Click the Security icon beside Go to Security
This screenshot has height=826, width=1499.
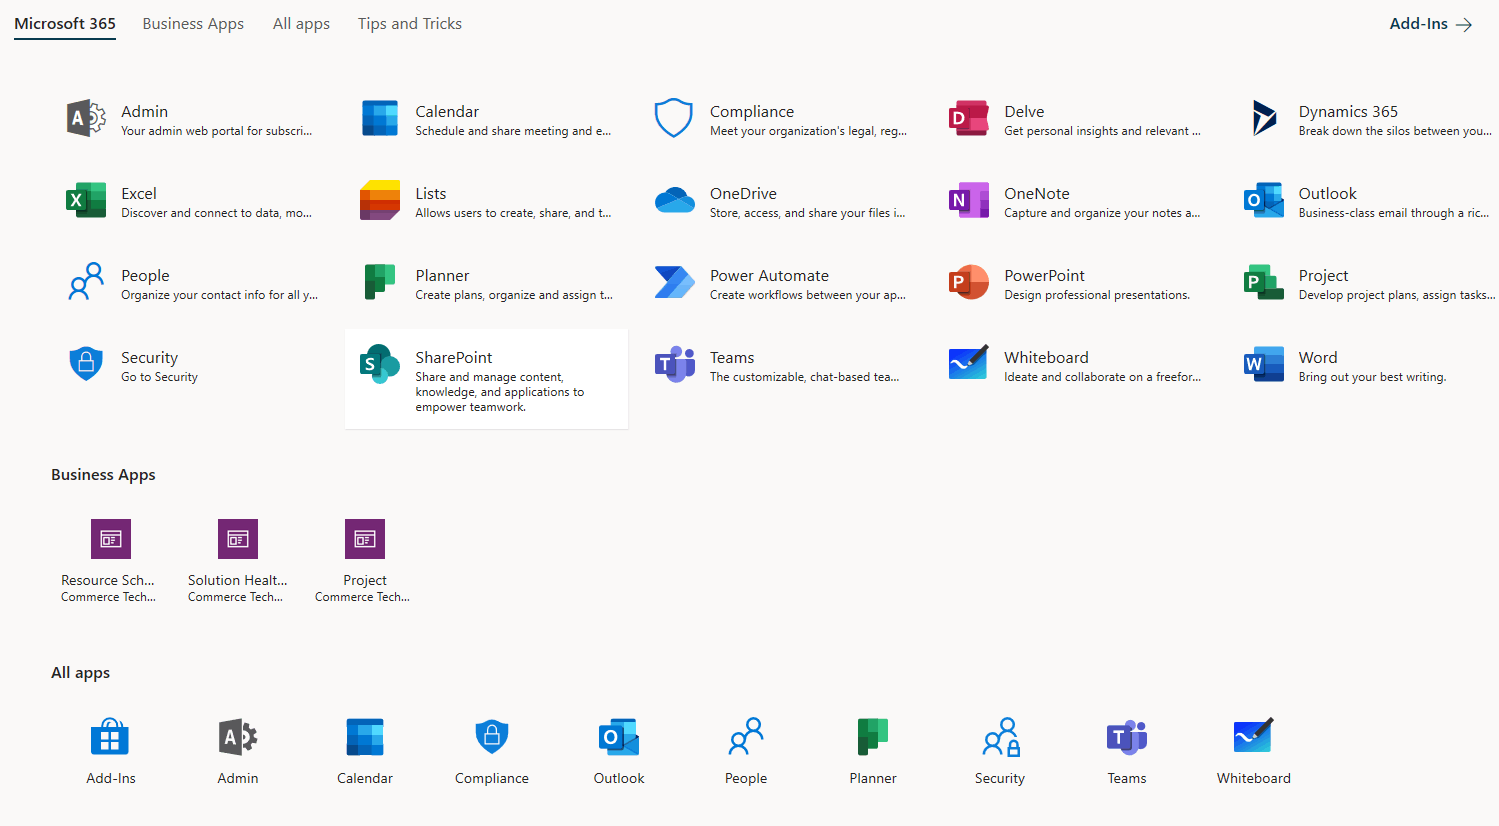86,364
